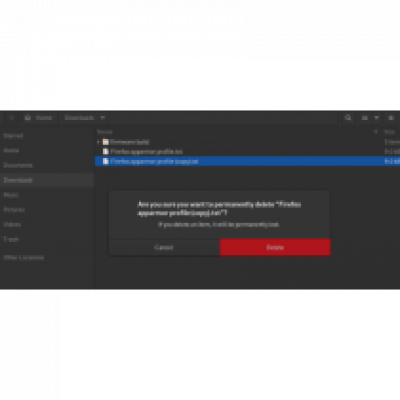Open the Downloads path dropdown arrow
This screenshot has height=400, width=400.
[103, 118]
